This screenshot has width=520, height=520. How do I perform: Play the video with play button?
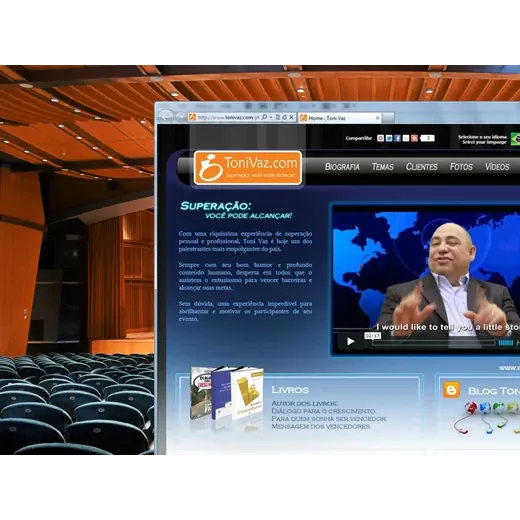[x=350, y=341]
